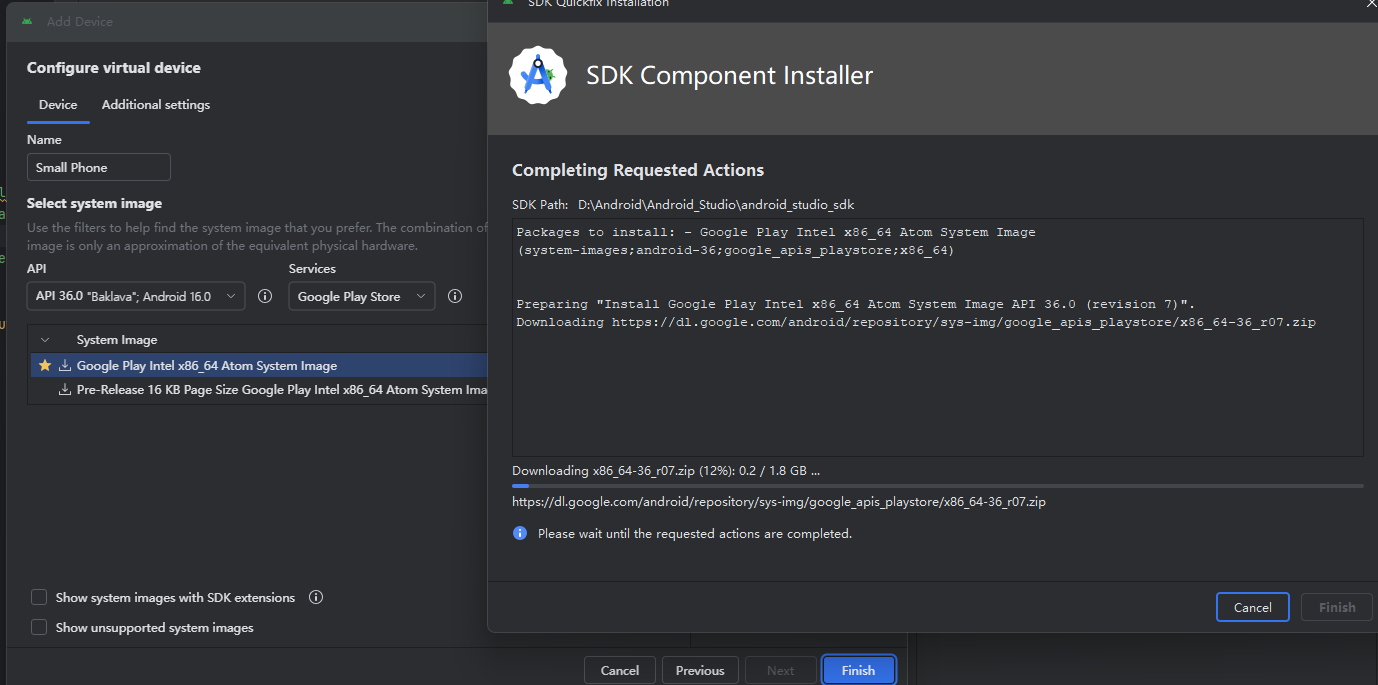Click the Small Phone name field
Screen dimensions: 1378x685
tap(99, 167)
